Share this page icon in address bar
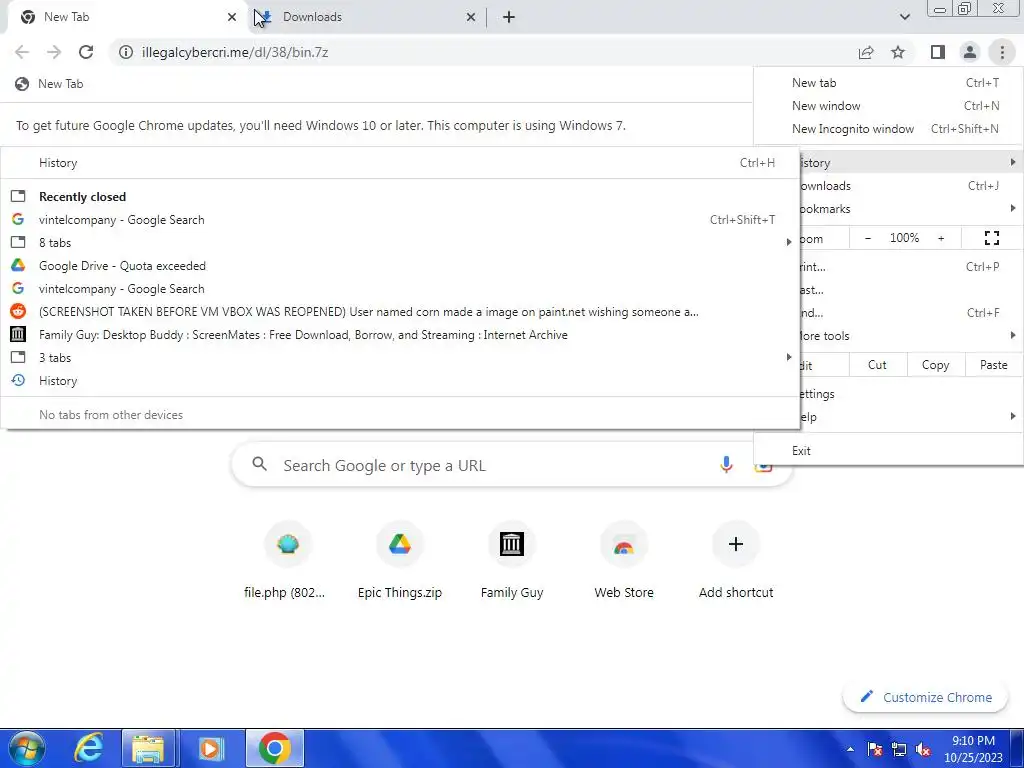The height and width of the screenshot is (768, 1024). (866, 52)
